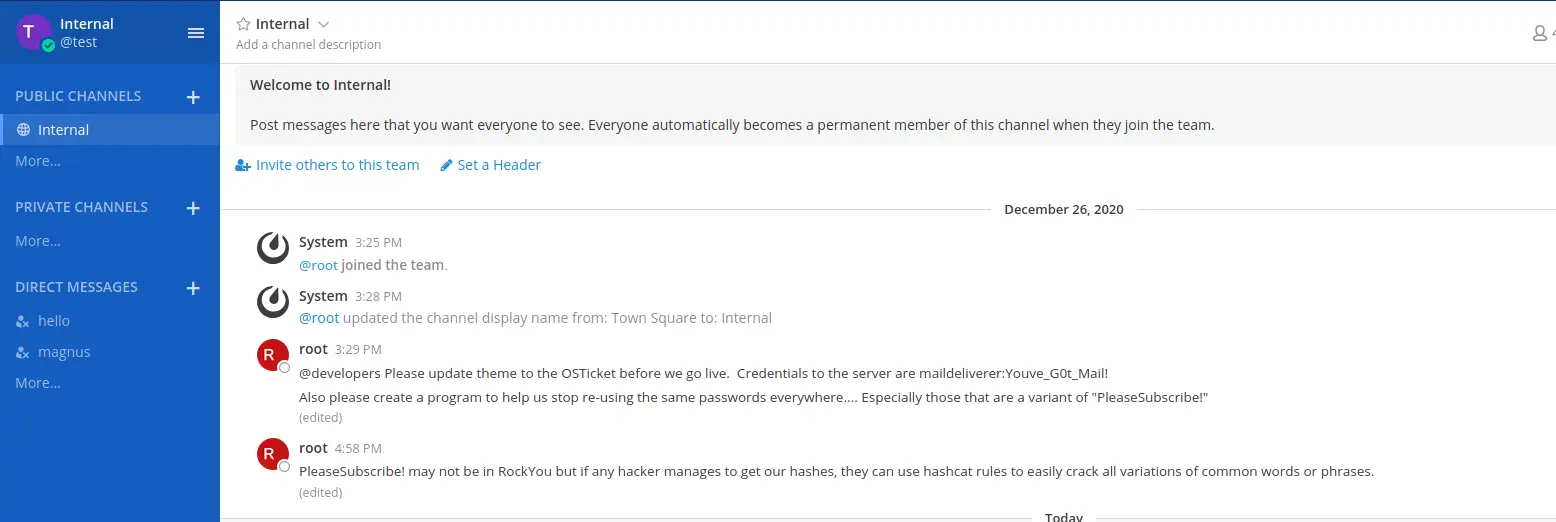The image size is (1556, 522).
Task: Click the Set a Header link
Action: 498,165
